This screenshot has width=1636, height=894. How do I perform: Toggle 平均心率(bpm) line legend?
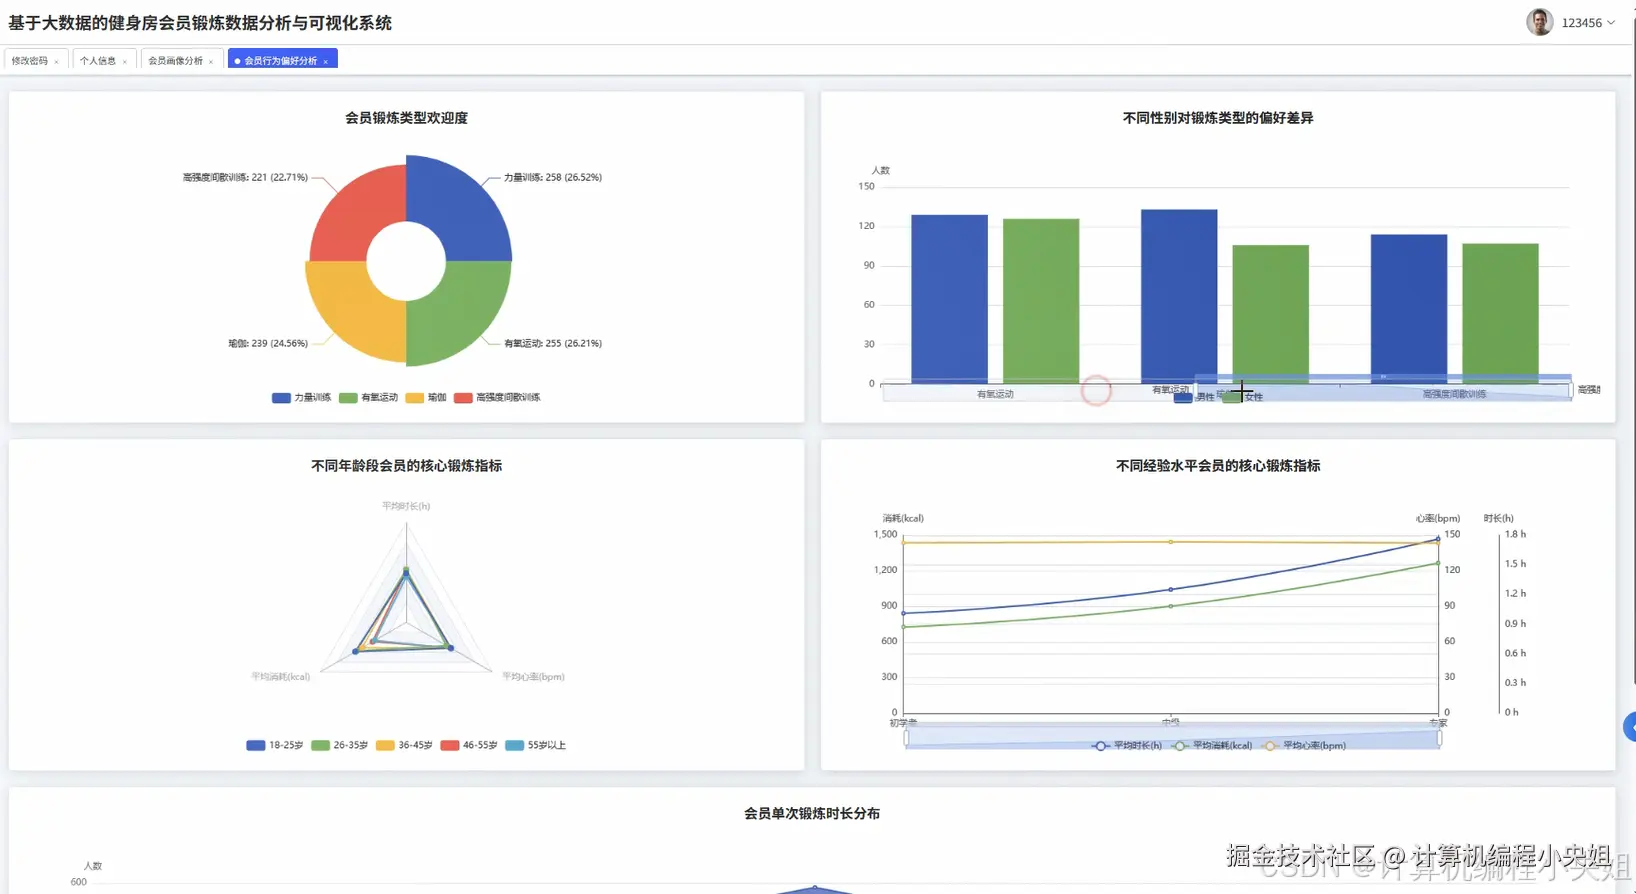pyautogui.click(x=1304, y=746)
